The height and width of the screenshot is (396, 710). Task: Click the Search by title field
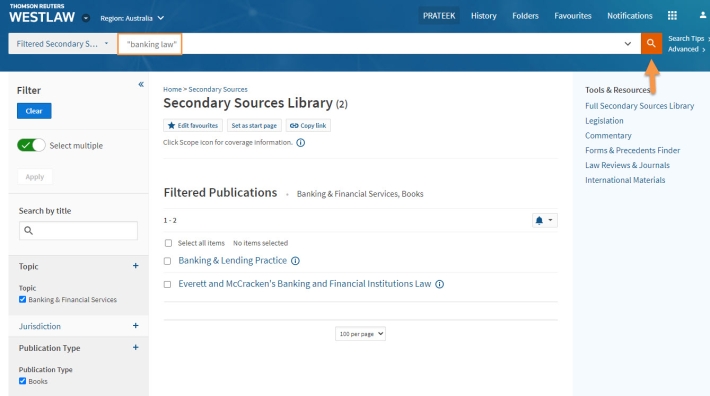[78, 230]
